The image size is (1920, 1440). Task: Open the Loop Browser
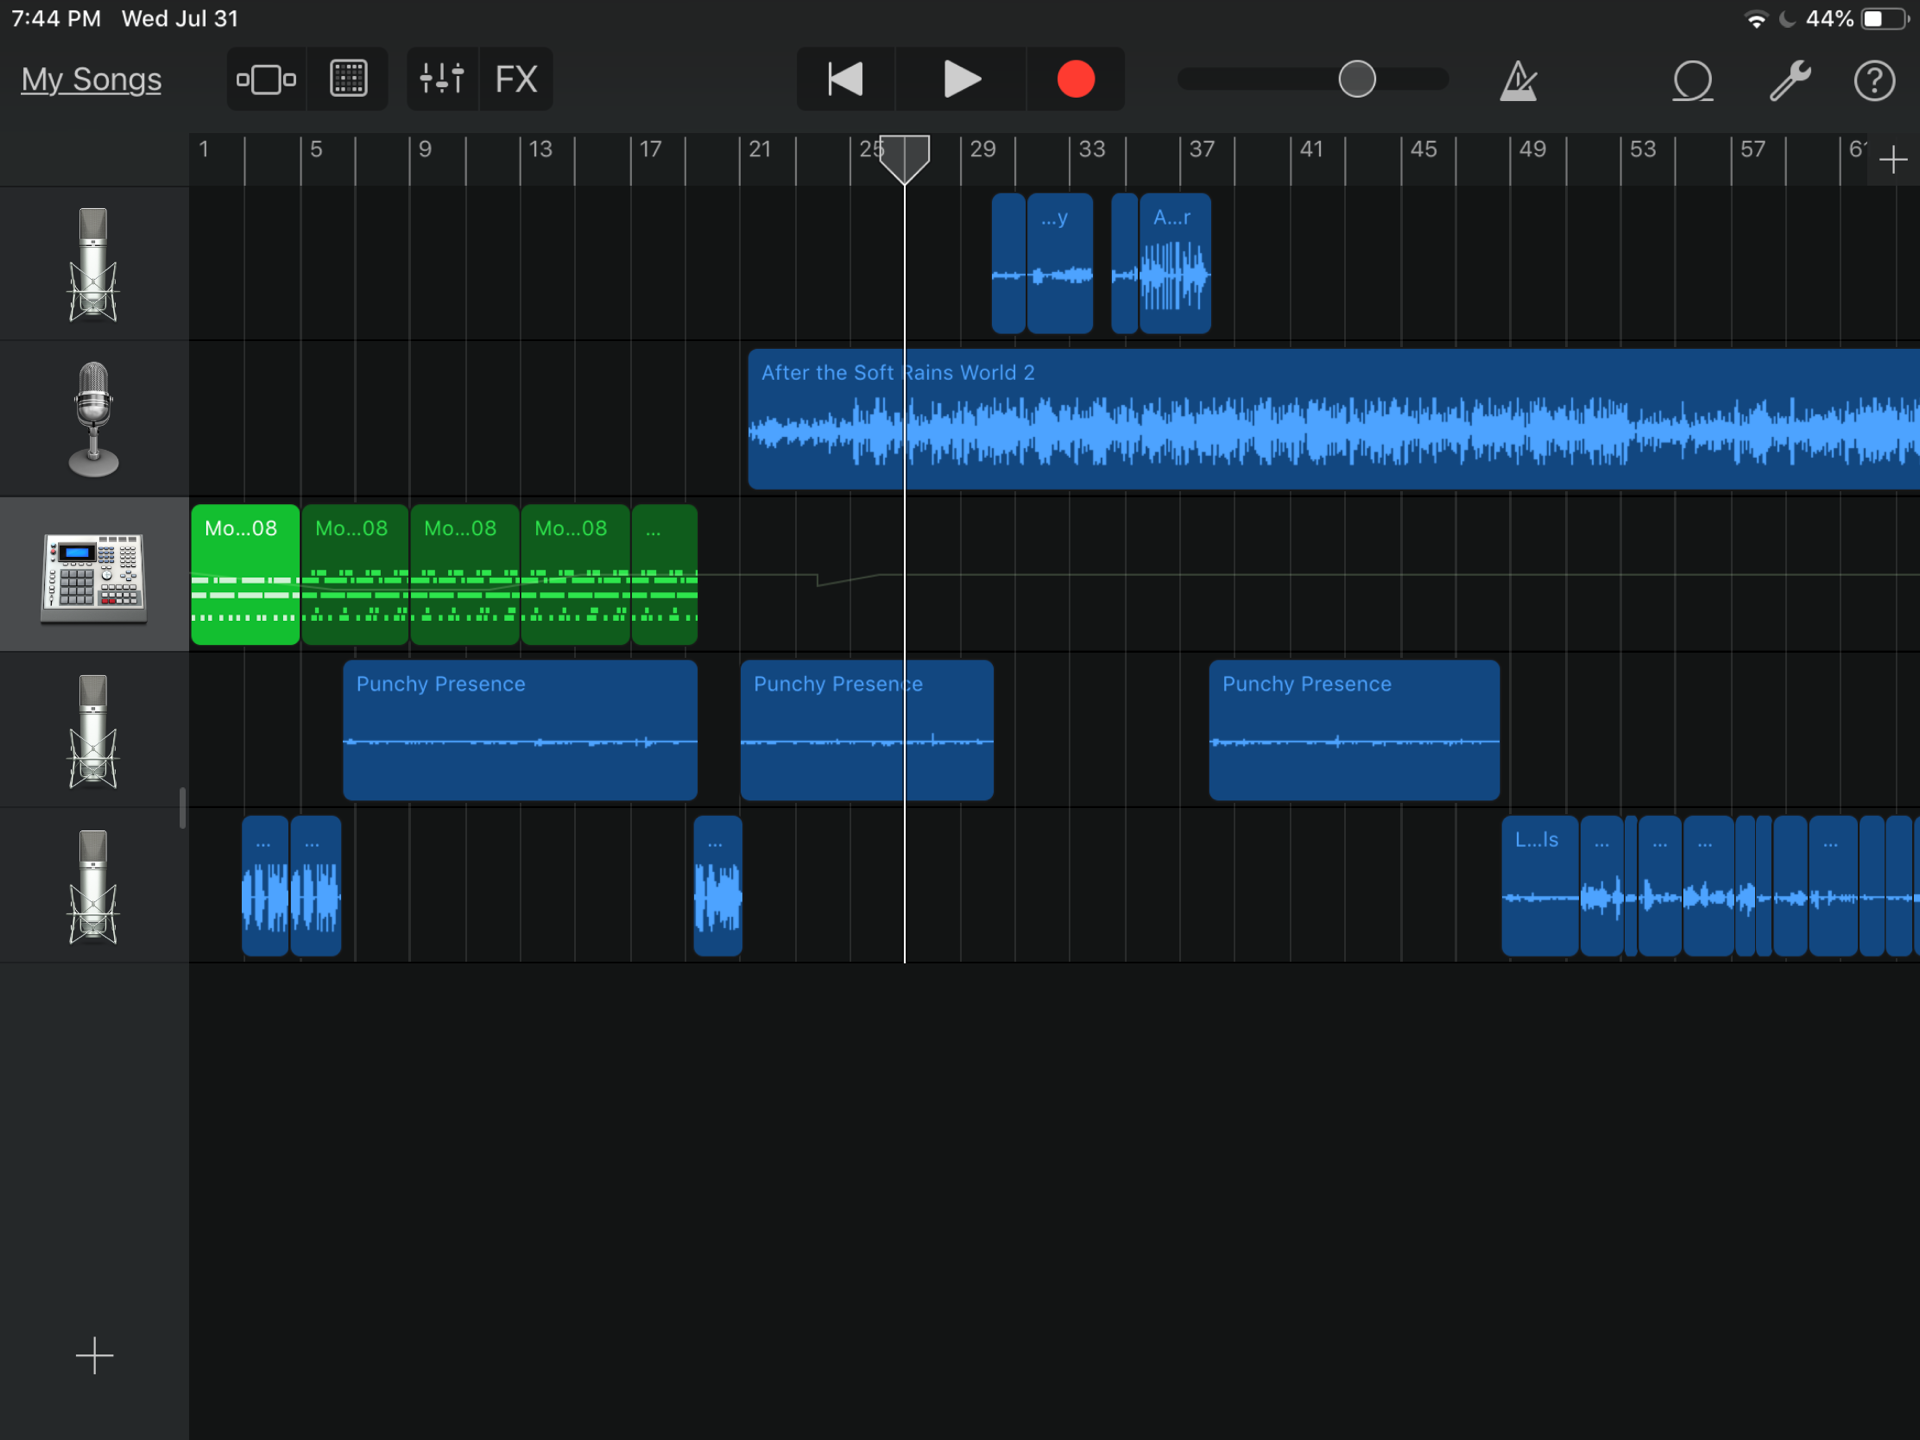coord(1692,80)
